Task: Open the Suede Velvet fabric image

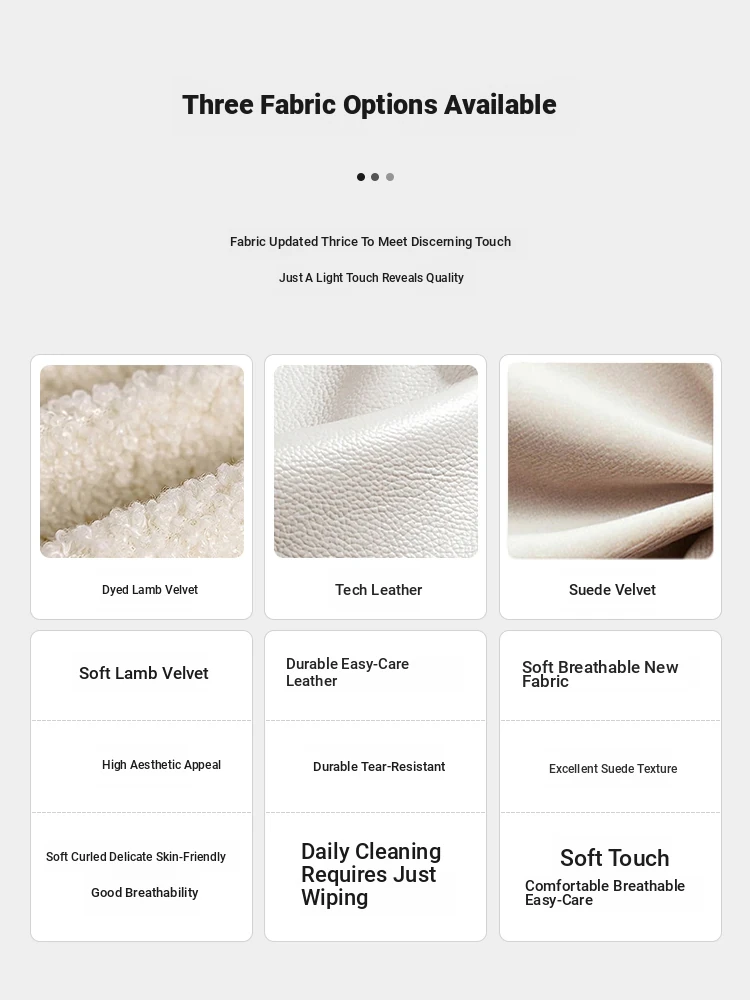Action: click(610, 461)
